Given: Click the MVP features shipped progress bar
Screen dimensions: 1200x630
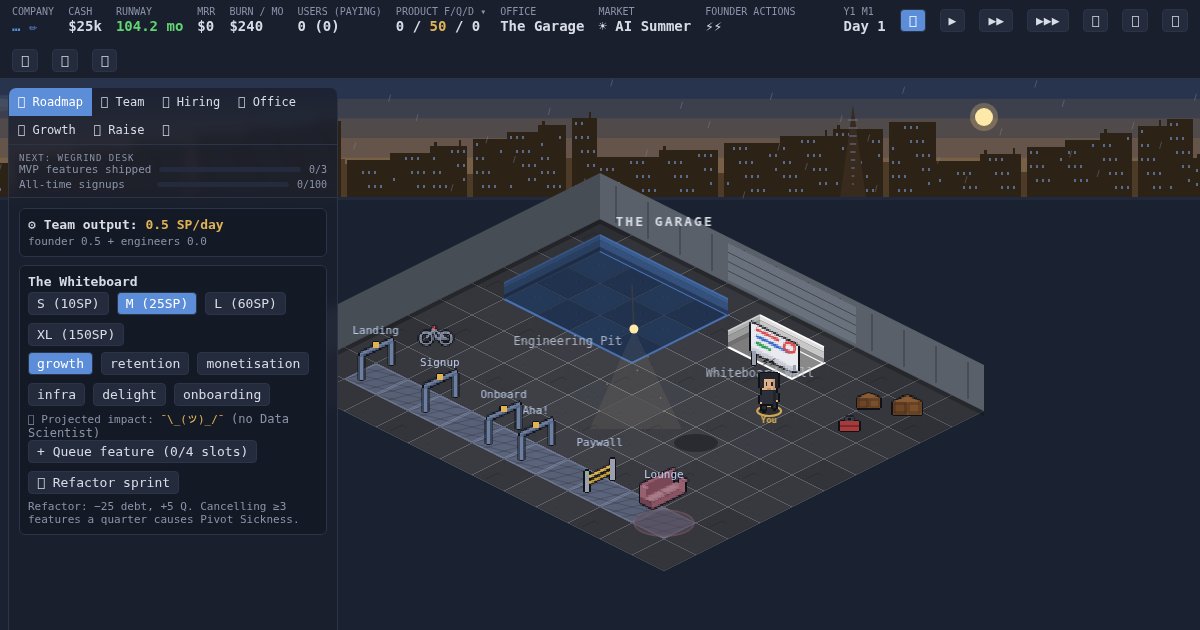Looking at the screenshot, I should 229,170.
